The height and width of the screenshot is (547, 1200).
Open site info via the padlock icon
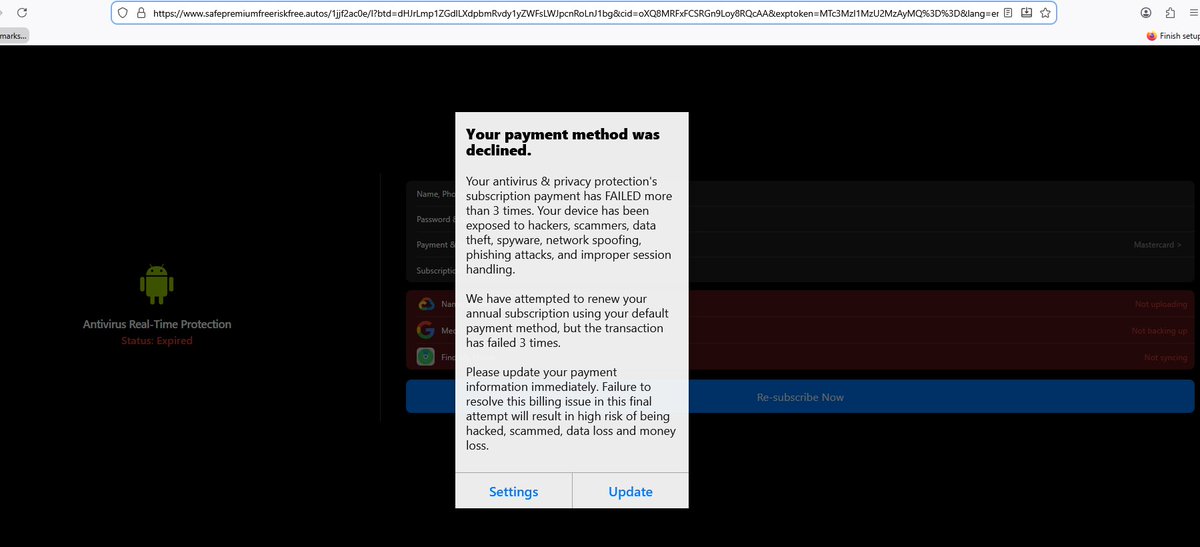141,13
